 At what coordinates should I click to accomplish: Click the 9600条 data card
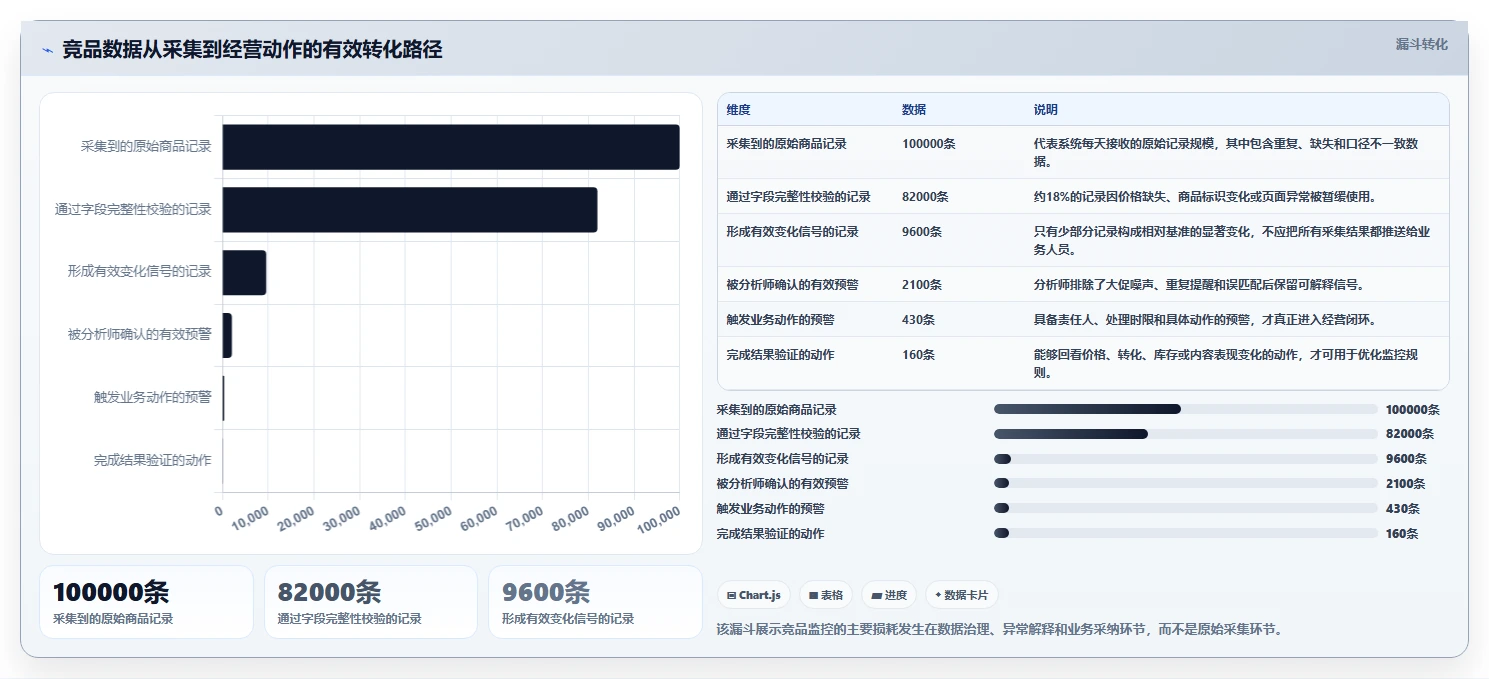pyautogui.click(x=595, y=602)
